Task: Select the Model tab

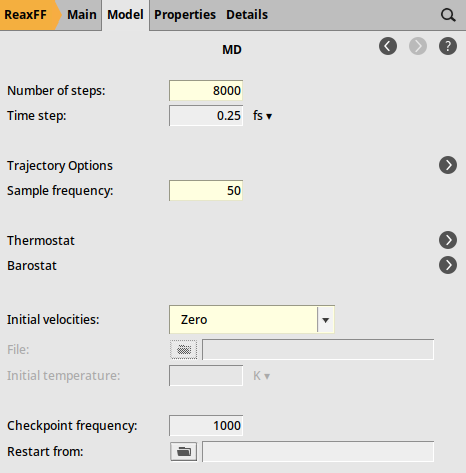Action: [x=125, y=15]
